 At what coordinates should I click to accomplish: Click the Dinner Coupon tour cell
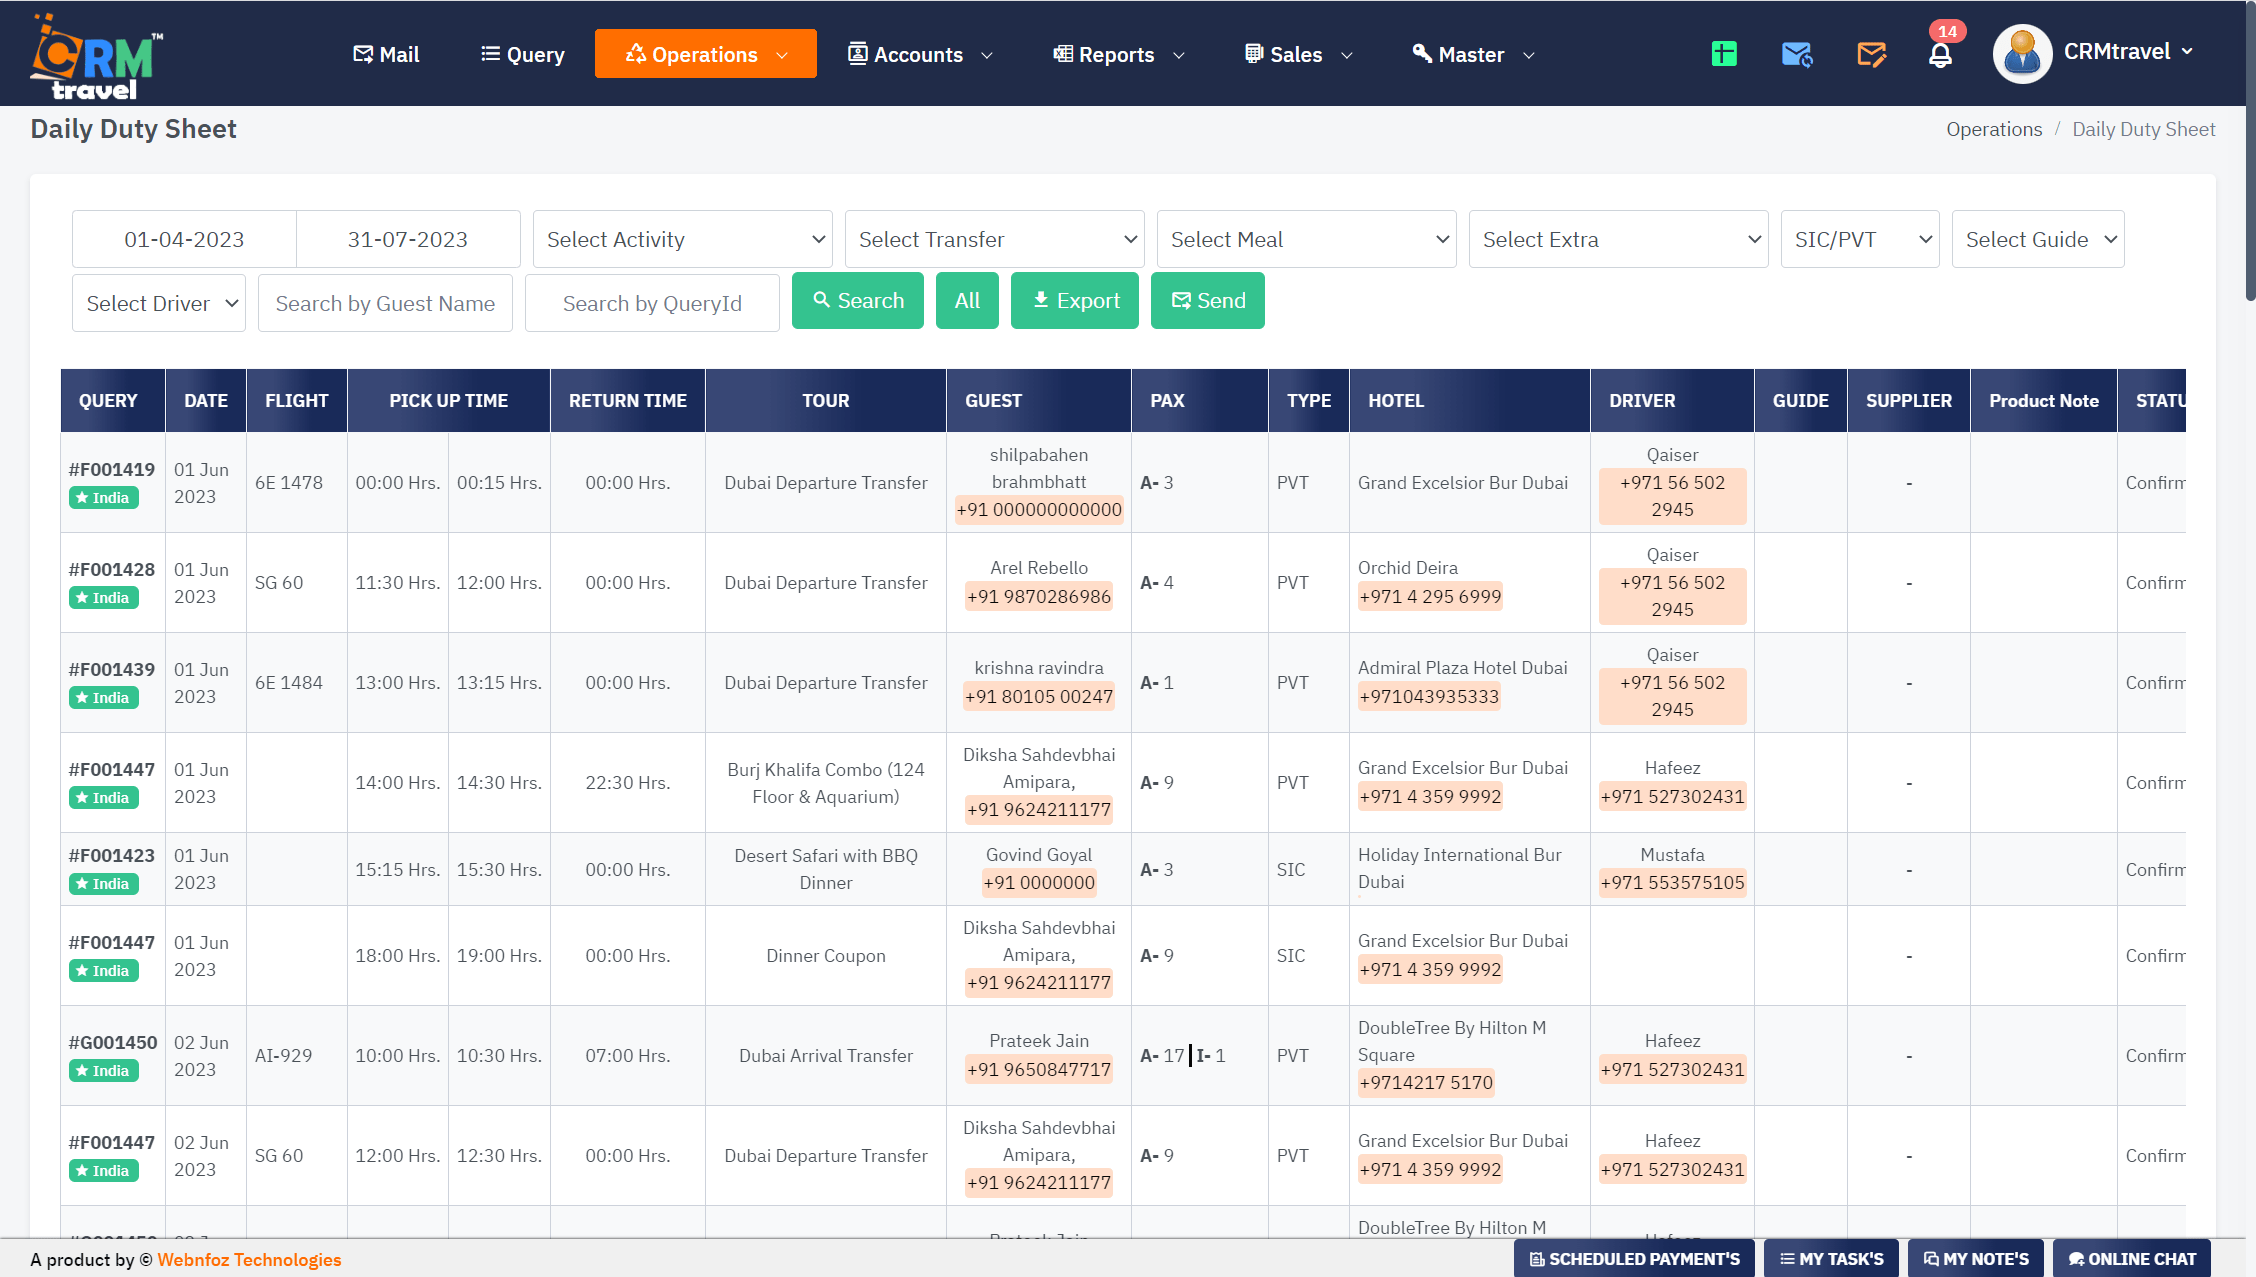pos(826,956)
